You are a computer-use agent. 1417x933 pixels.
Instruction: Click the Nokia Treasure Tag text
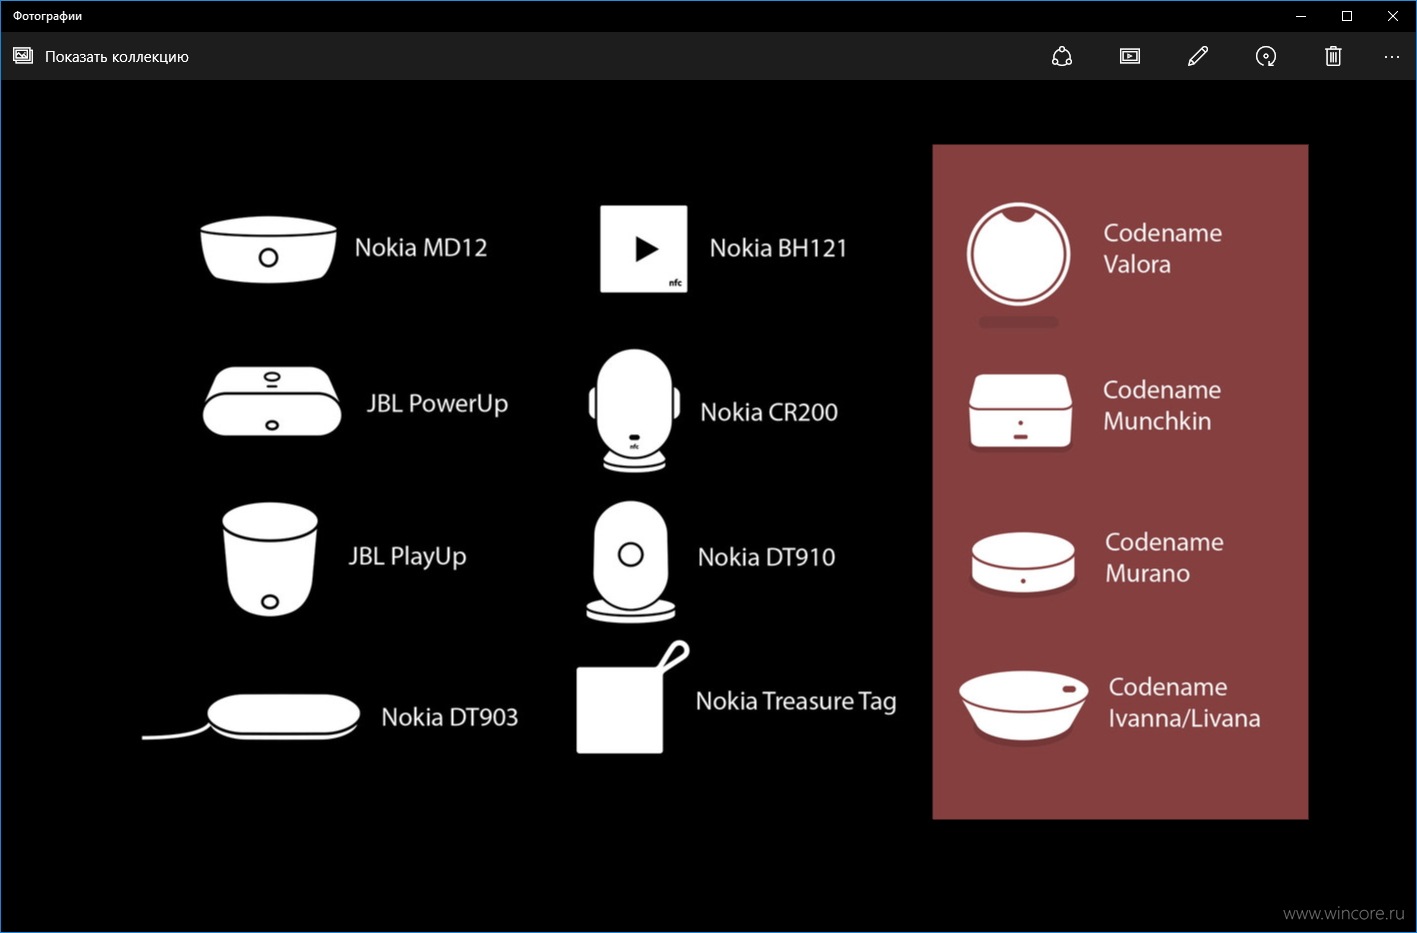(796, 702)
